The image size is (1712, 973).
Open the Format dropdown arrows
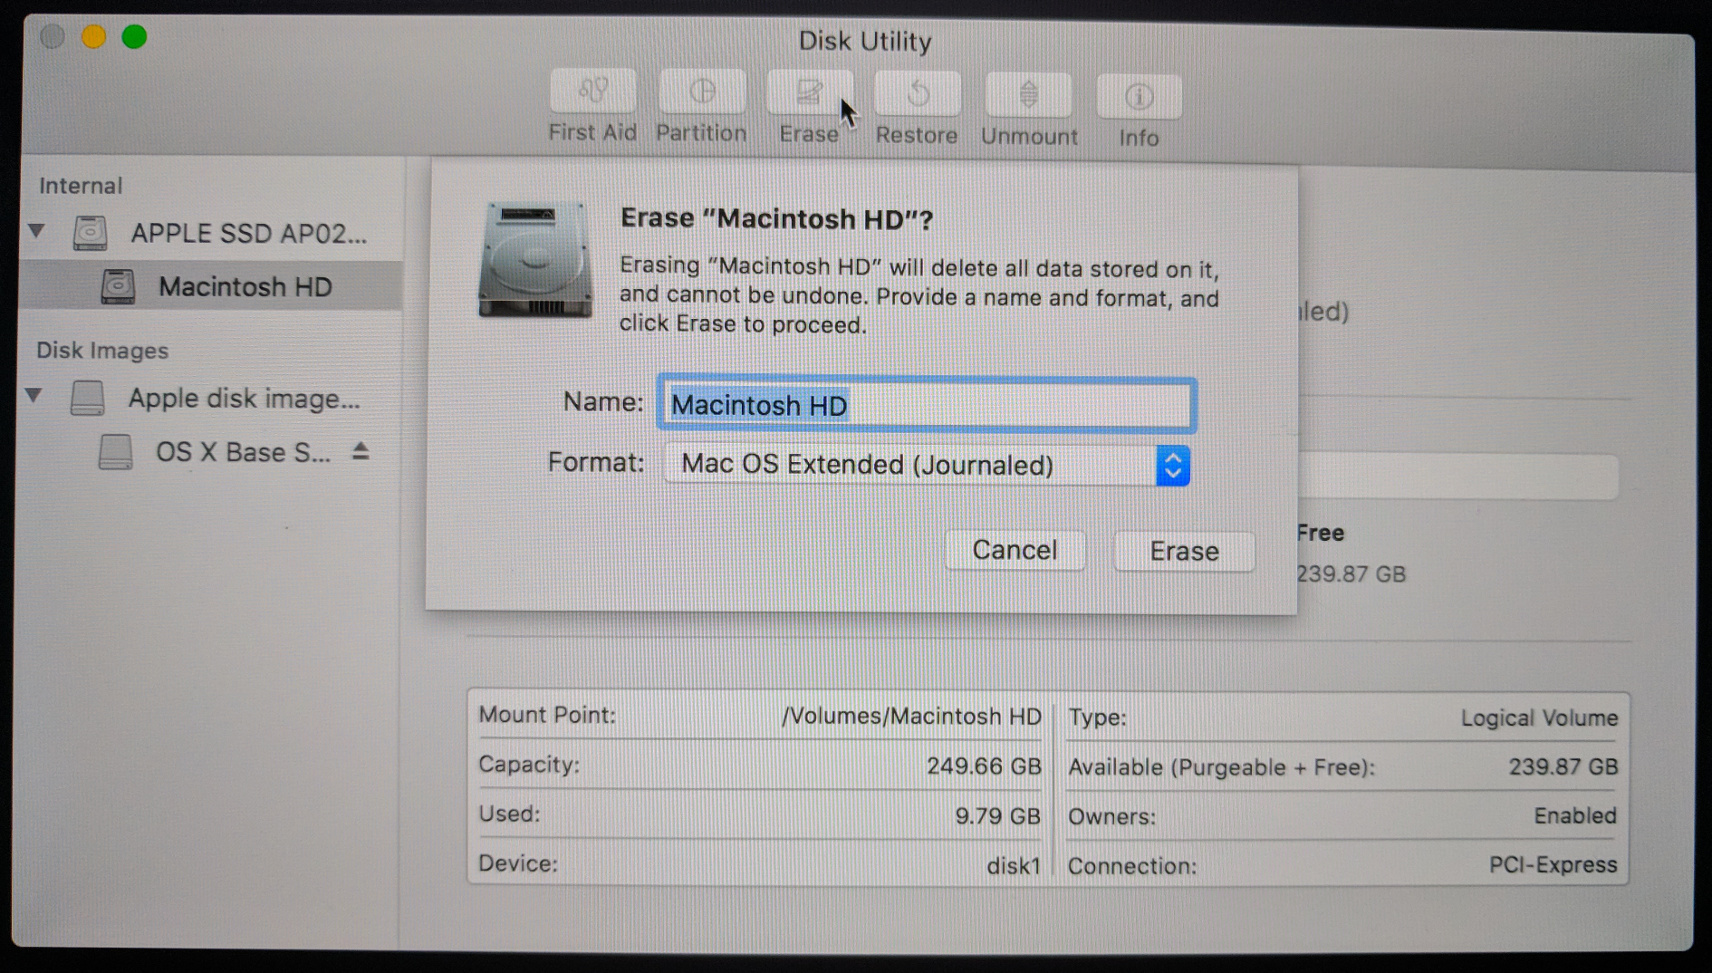[1173, 466]
